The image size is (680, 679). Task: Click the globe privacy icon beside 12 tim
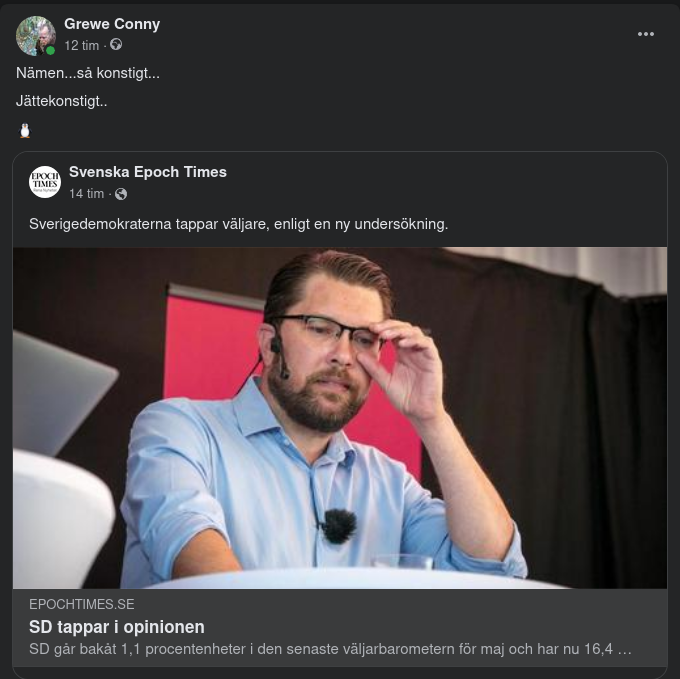click(x=116, y=45)
